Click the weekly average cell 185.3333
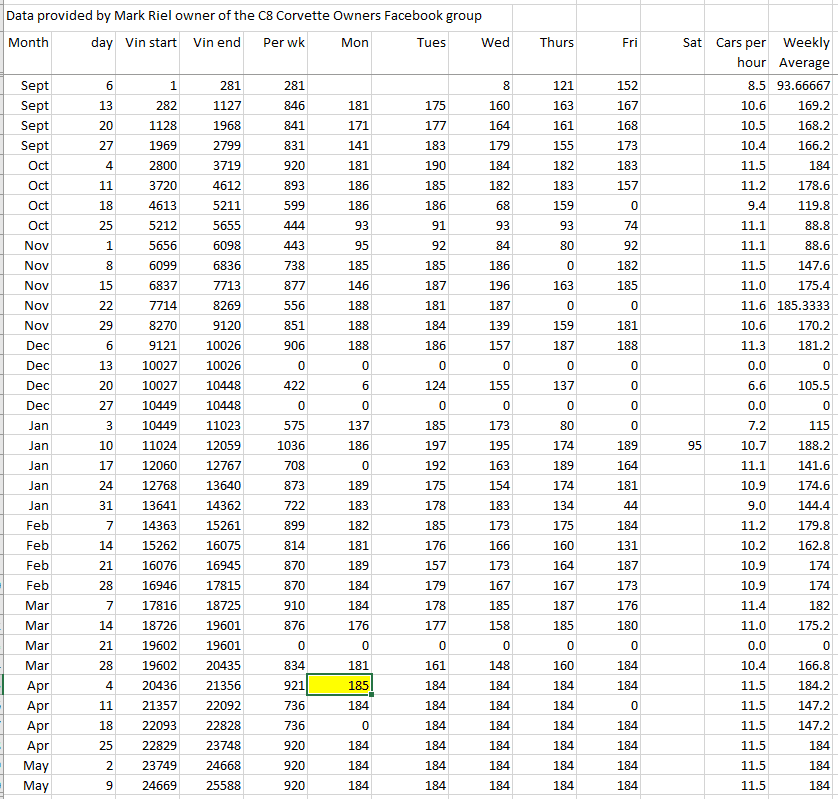838x799 pixels. click(805, 305)
